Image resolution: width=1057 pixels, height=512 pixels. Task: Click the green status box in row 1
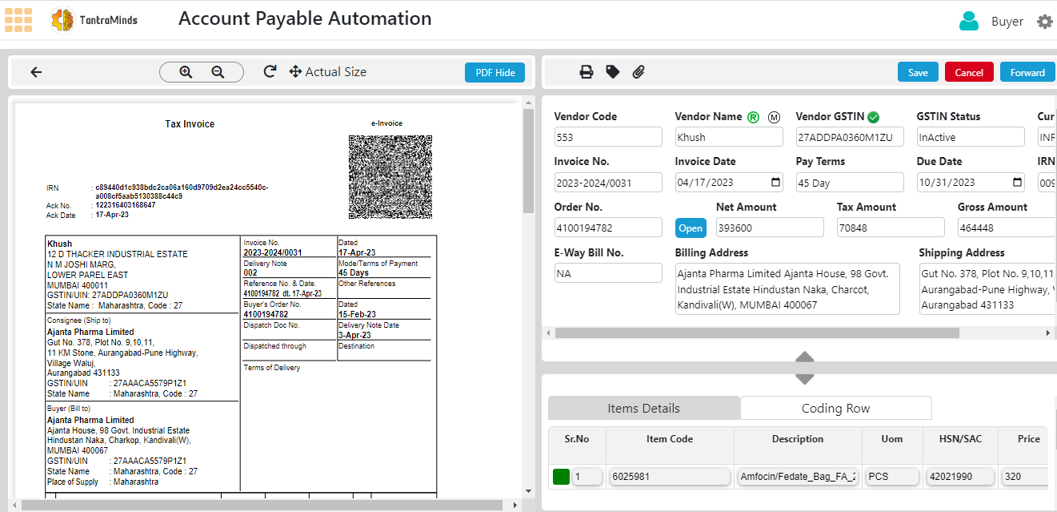point(560,477)
